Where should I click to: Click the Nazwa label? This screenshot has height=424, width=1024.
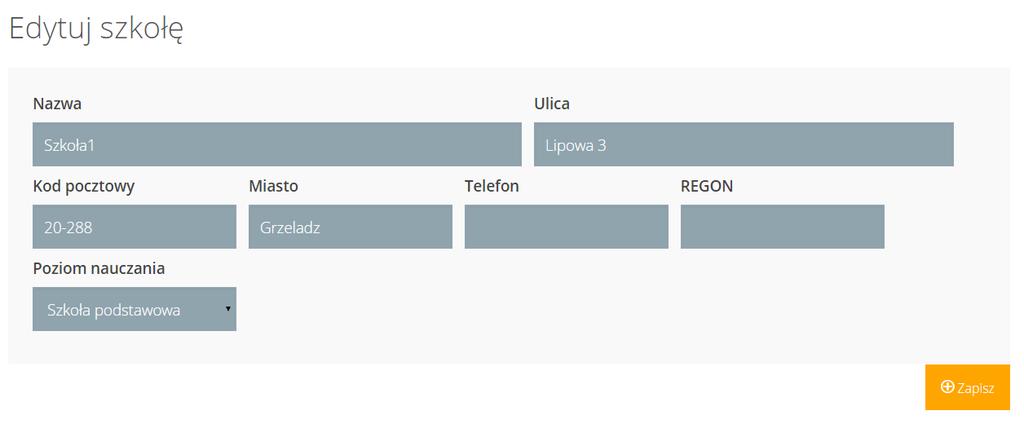[57, 104]
